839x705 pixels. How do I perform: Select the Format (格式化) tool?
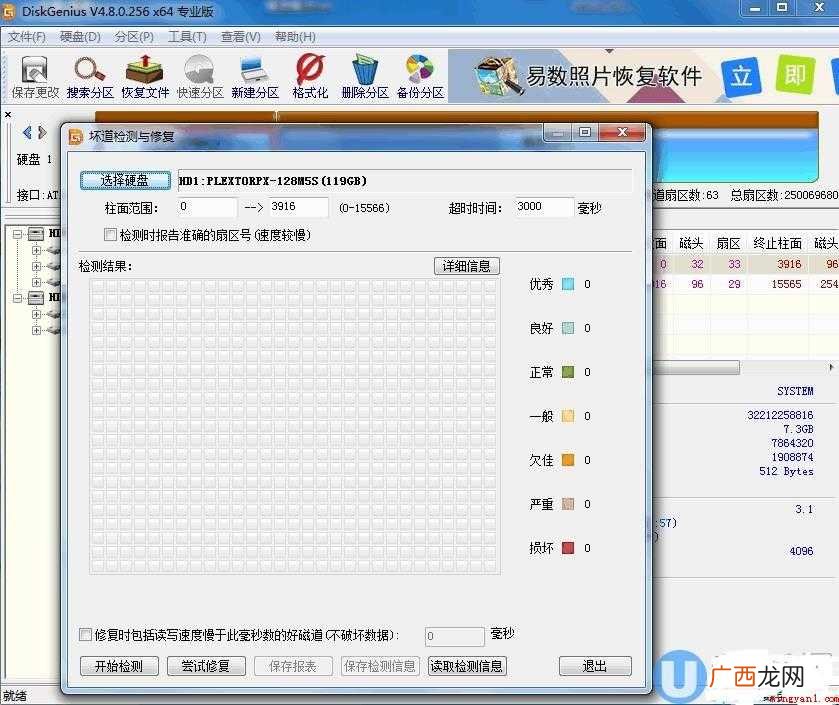pos(310,77)
